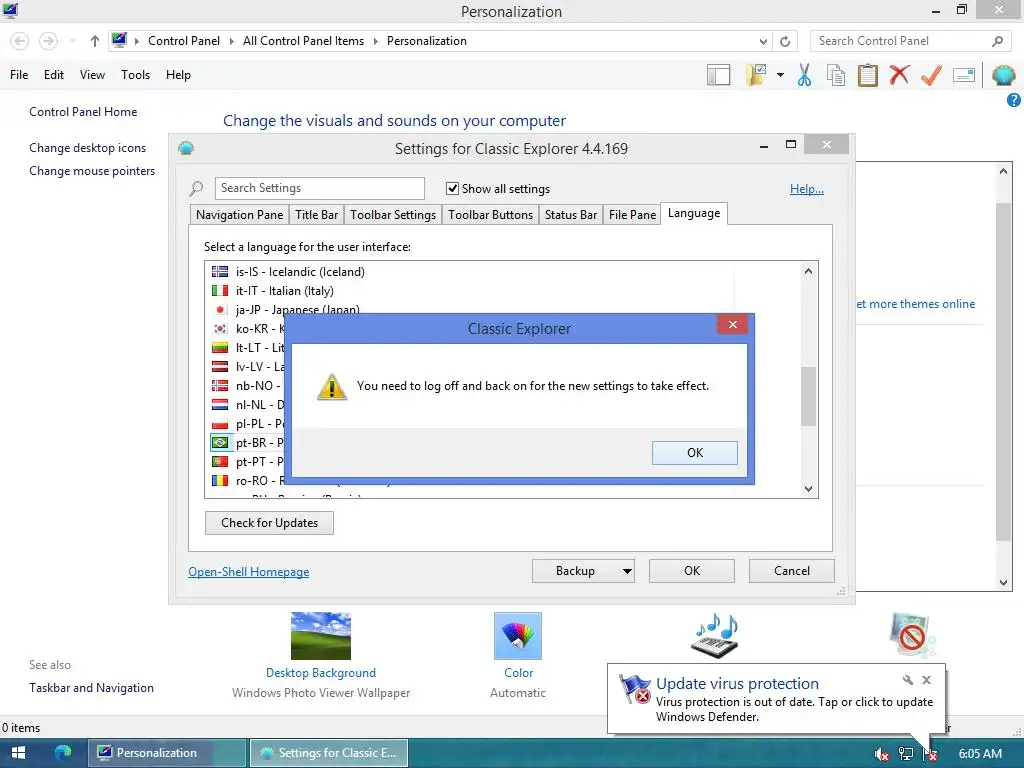Viewport: 1024px width, 768px height.
Task: Expand the Backup dropdown arrow
Action: (x=627, y=571)
